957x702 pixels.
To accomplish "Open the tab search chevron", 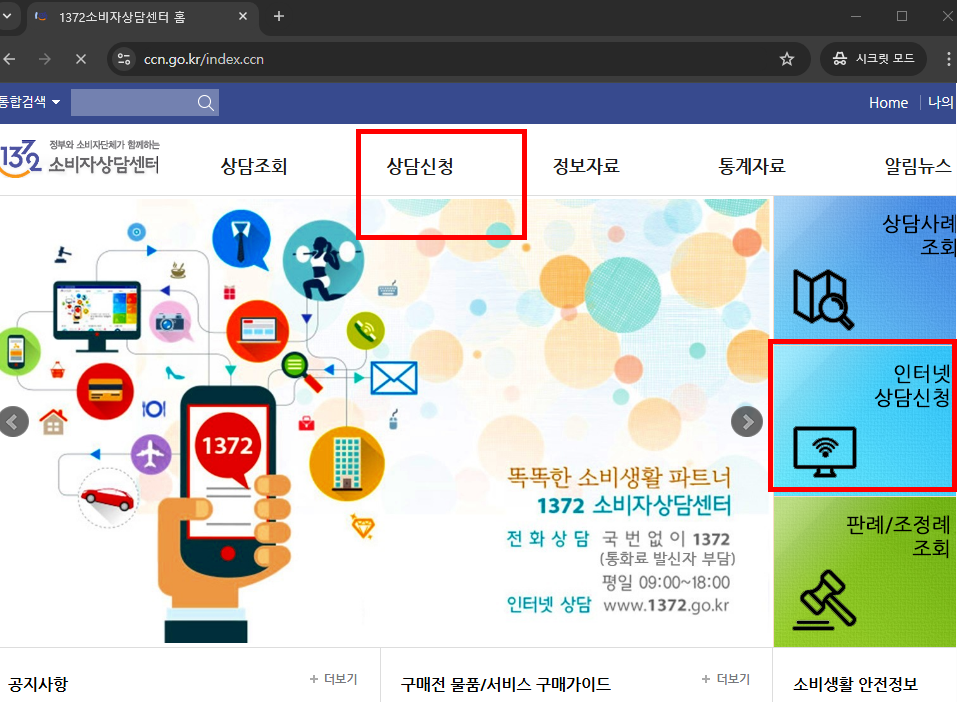I will pyautogui.click(x=7, y=16).
